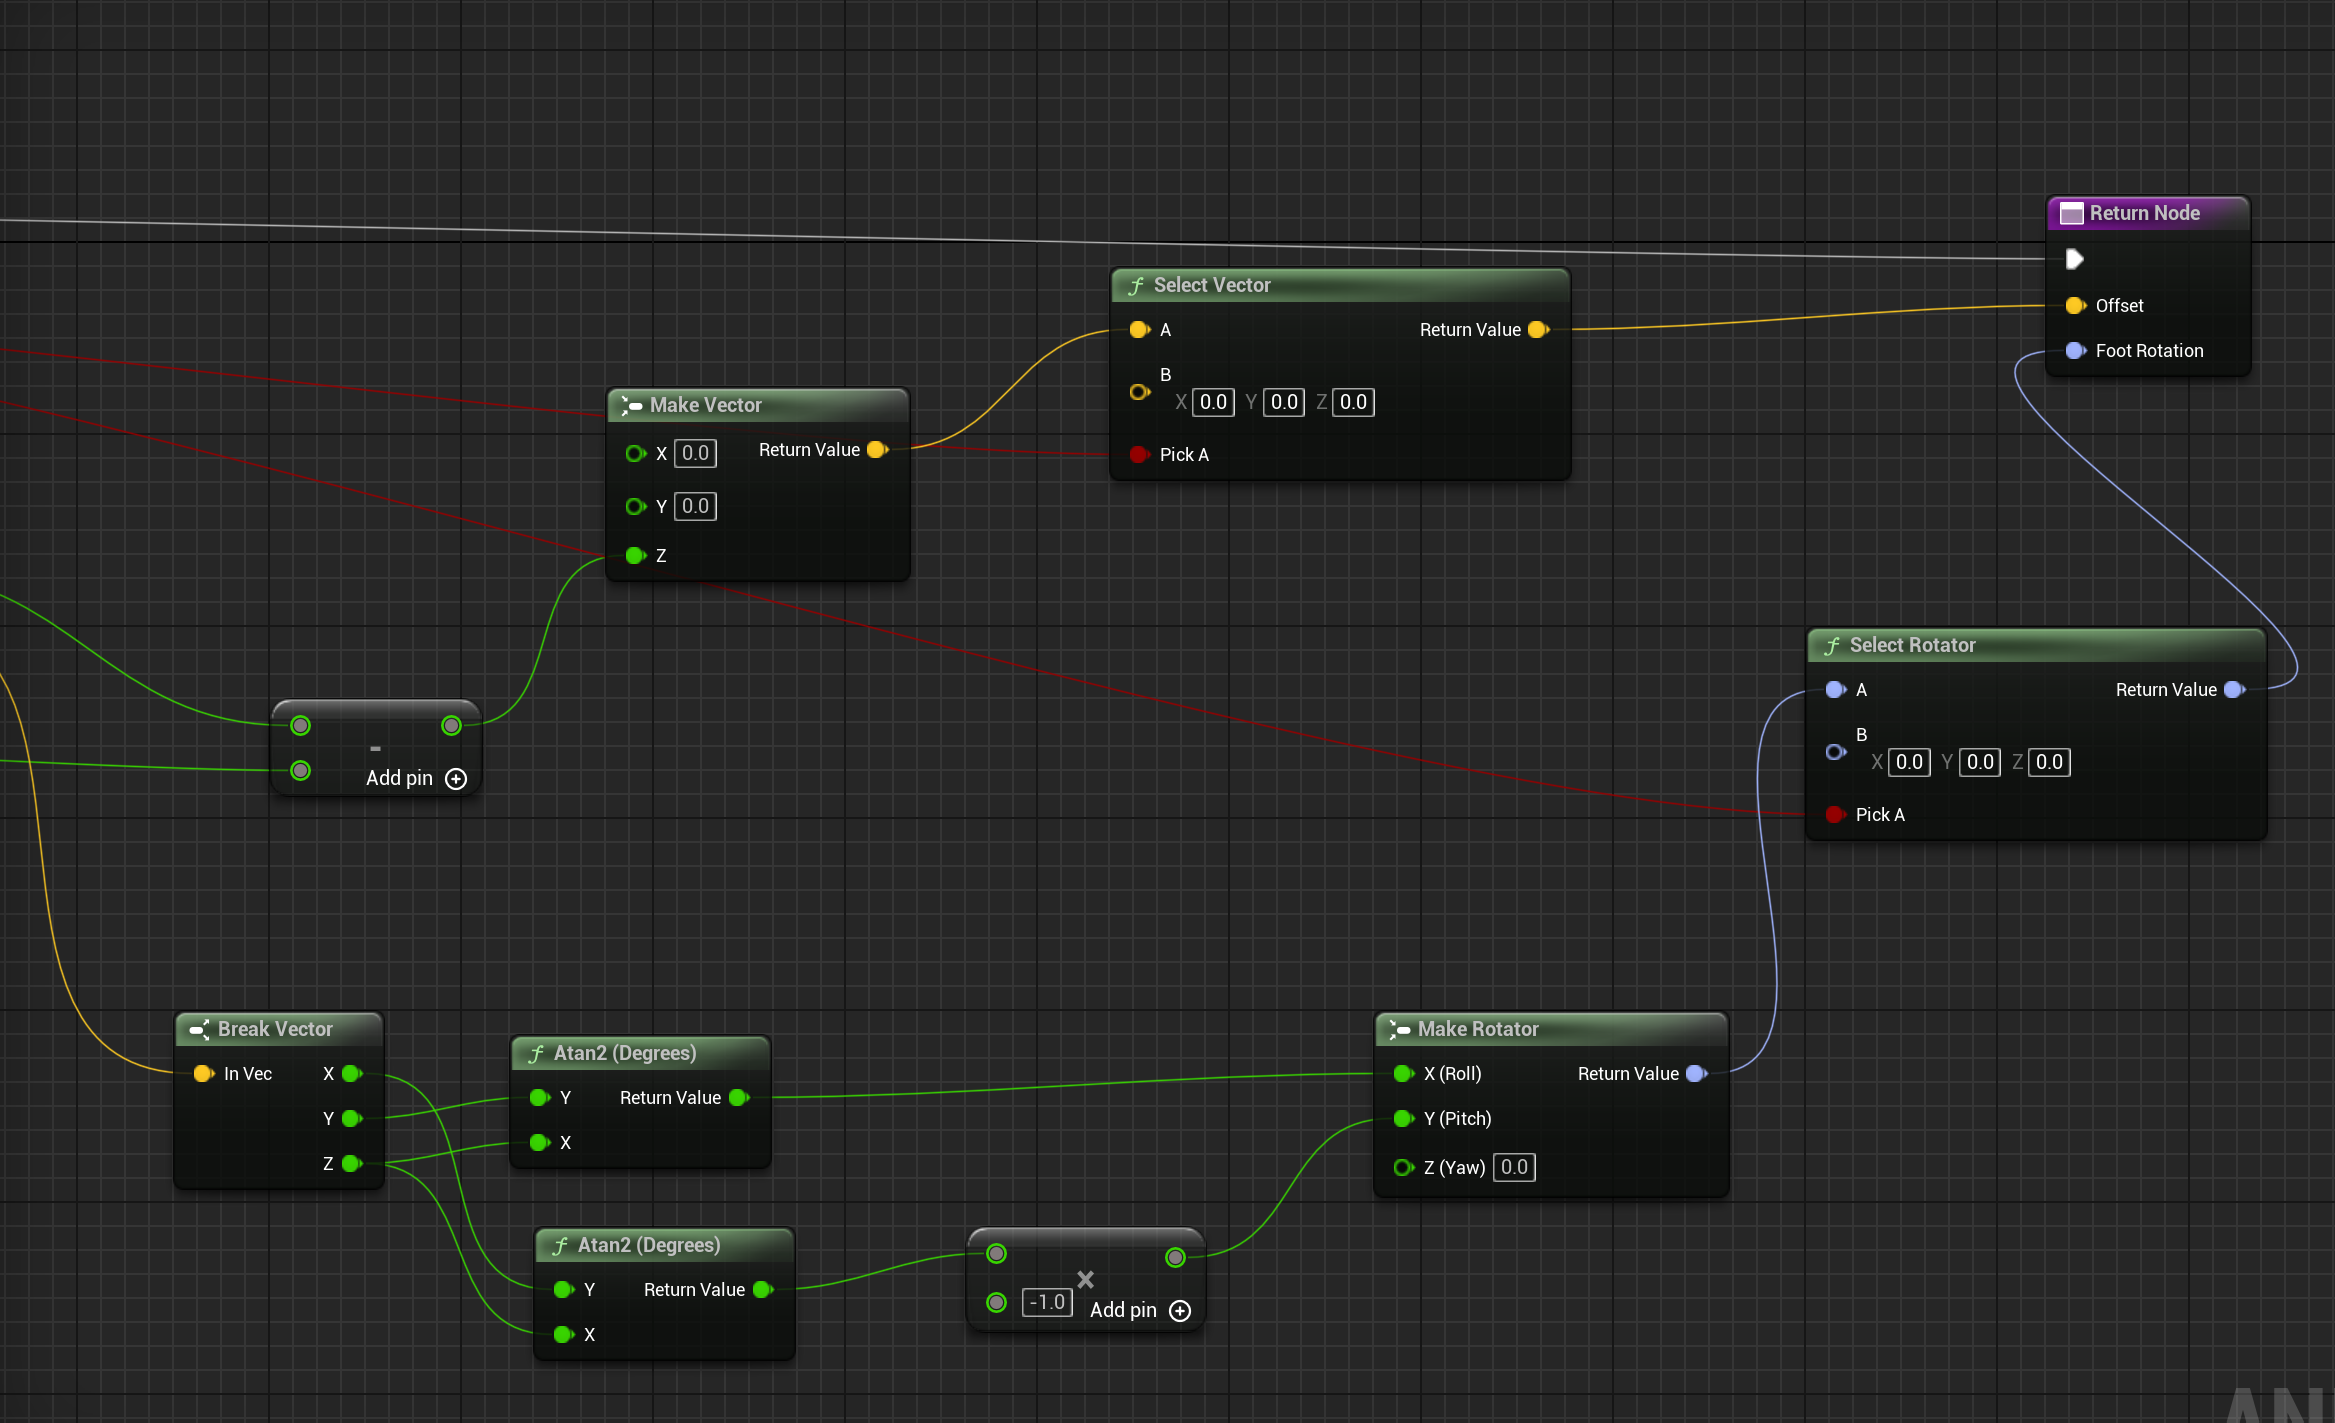
Task: Click Add pin on the subtract node
Action: [x=415, y=779]
